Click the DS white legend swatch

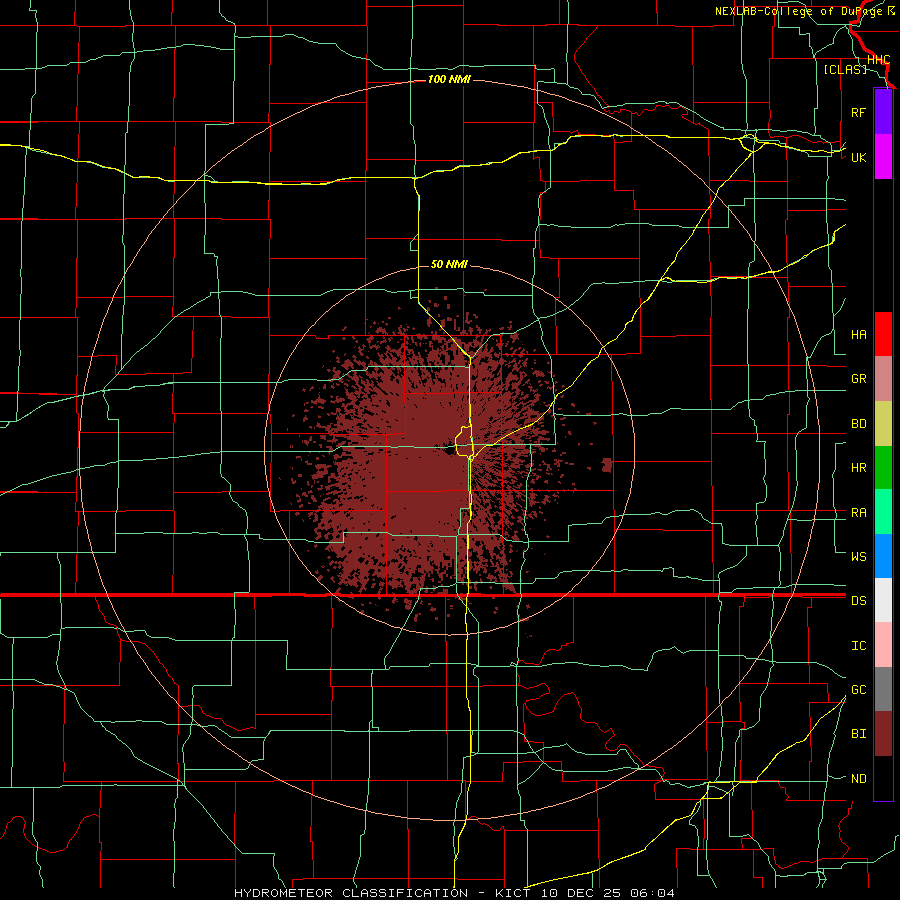coord(883,600)
